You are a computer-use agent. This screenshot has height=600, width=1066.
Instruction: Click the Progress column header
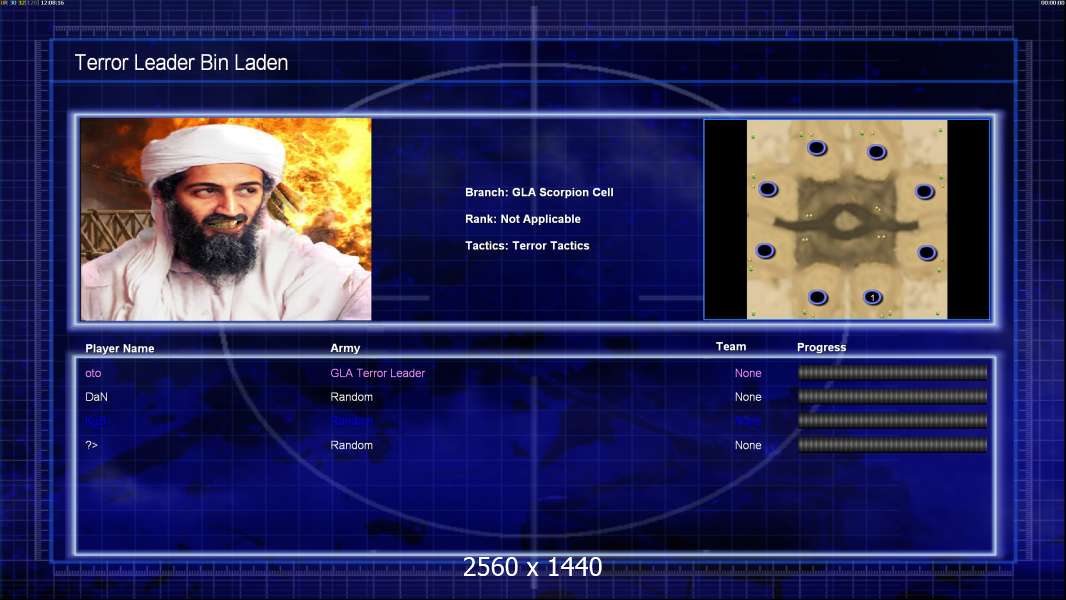(x=821, y=347)
